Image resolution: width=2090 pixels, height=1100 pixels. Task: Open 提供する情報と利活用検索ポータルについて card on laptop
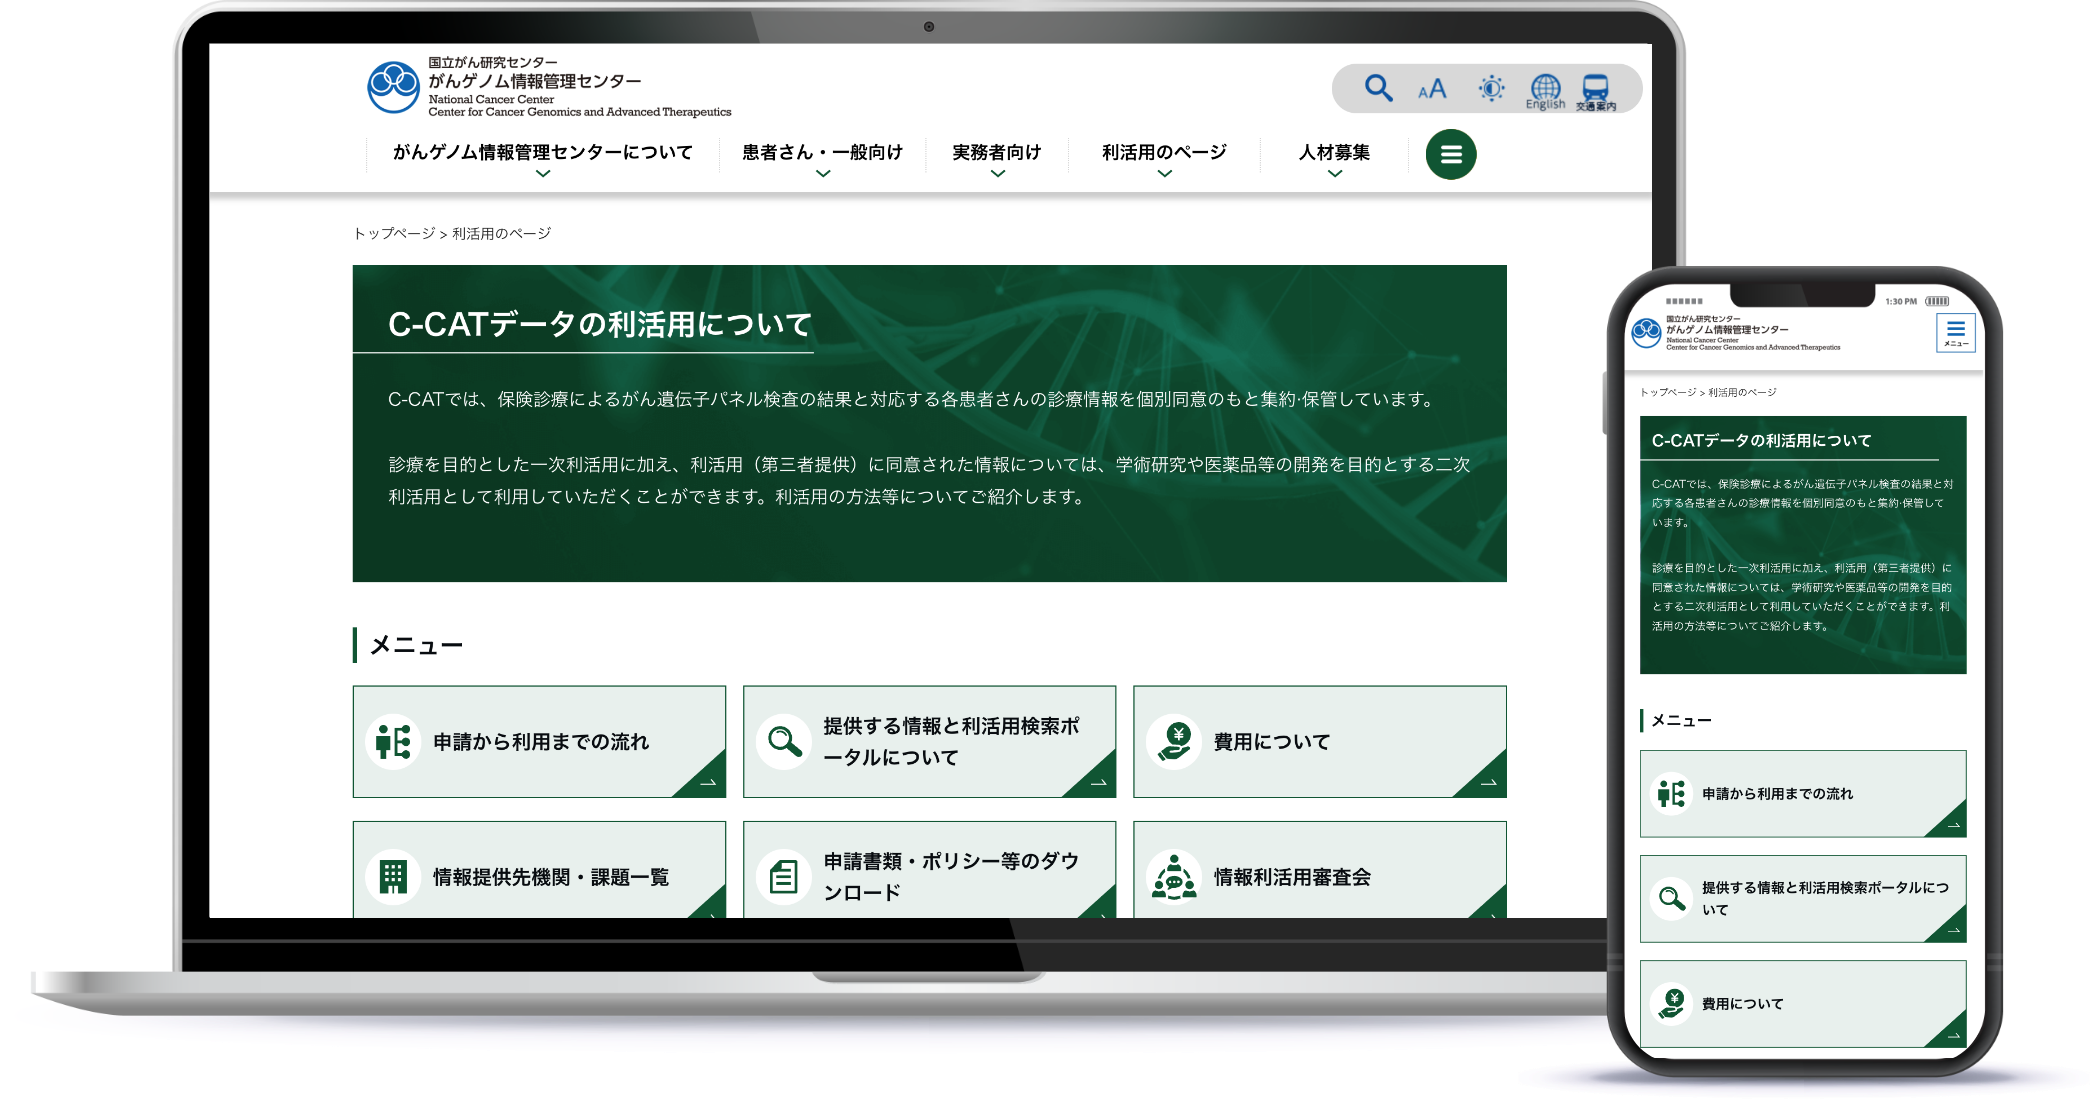929,741
